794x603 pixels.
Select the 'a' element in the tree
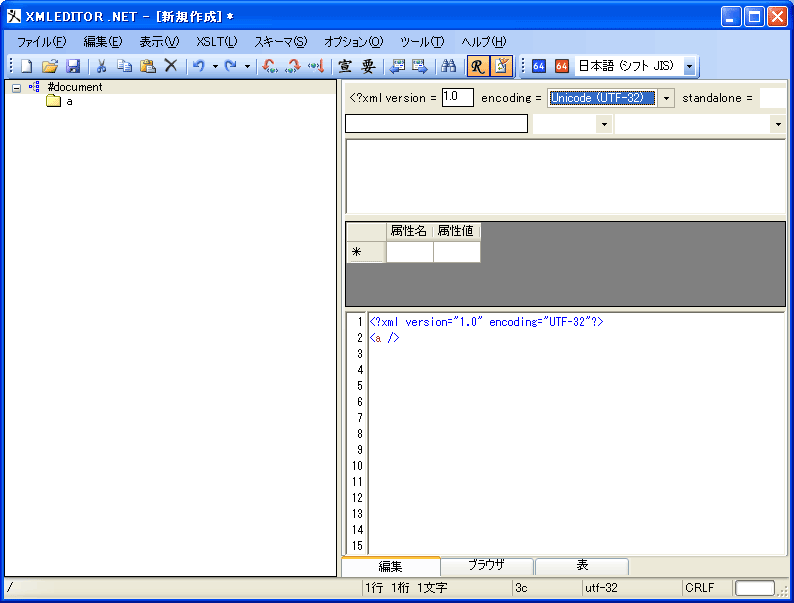(x=69, y=101)
